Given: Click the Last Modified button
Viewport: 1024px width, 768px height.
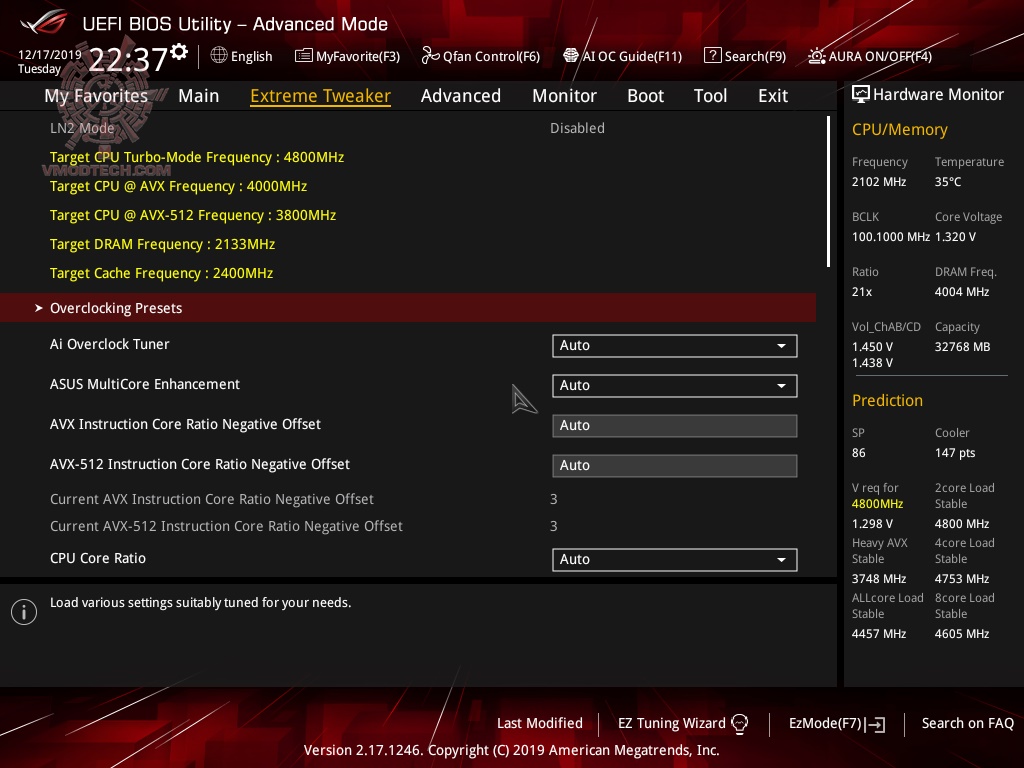Looking at the screenshot, I should click(x=539, y=723).
